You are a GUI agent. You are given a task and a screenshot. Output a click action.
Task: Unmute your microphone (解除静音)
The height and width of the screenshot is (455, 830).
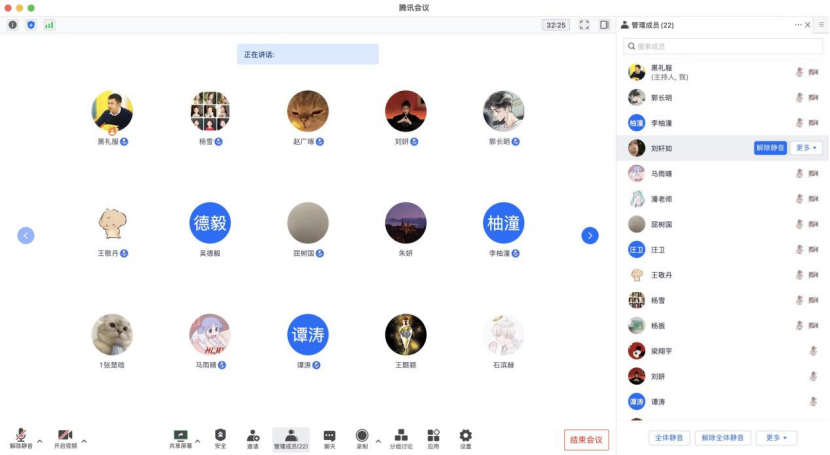[x=21, y=438]
